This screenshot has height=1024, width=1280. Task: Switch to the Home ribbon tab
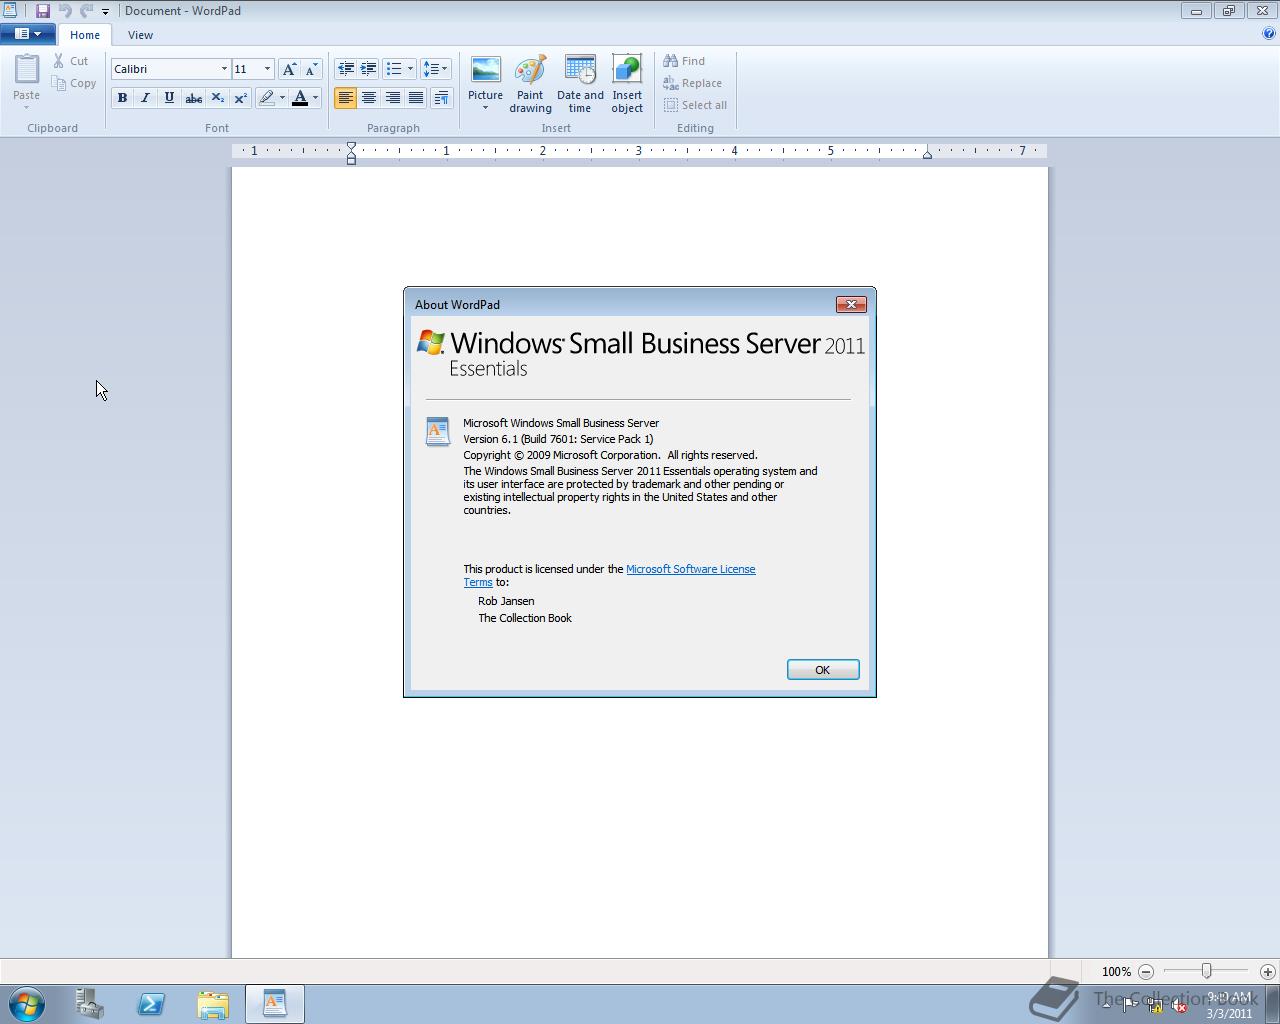pyautogui.click(x=85, y=35)
